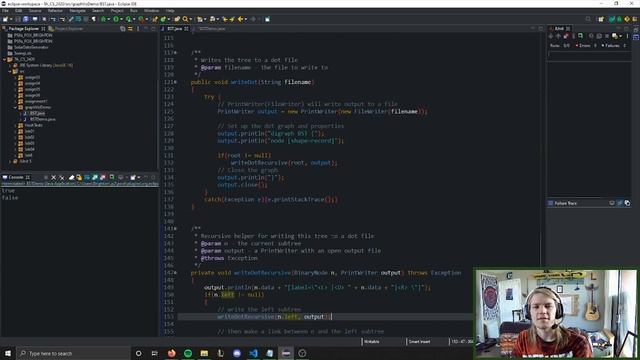640x360 pixels.
Task: Open the Window menu
Action: [x=151, y=11]
